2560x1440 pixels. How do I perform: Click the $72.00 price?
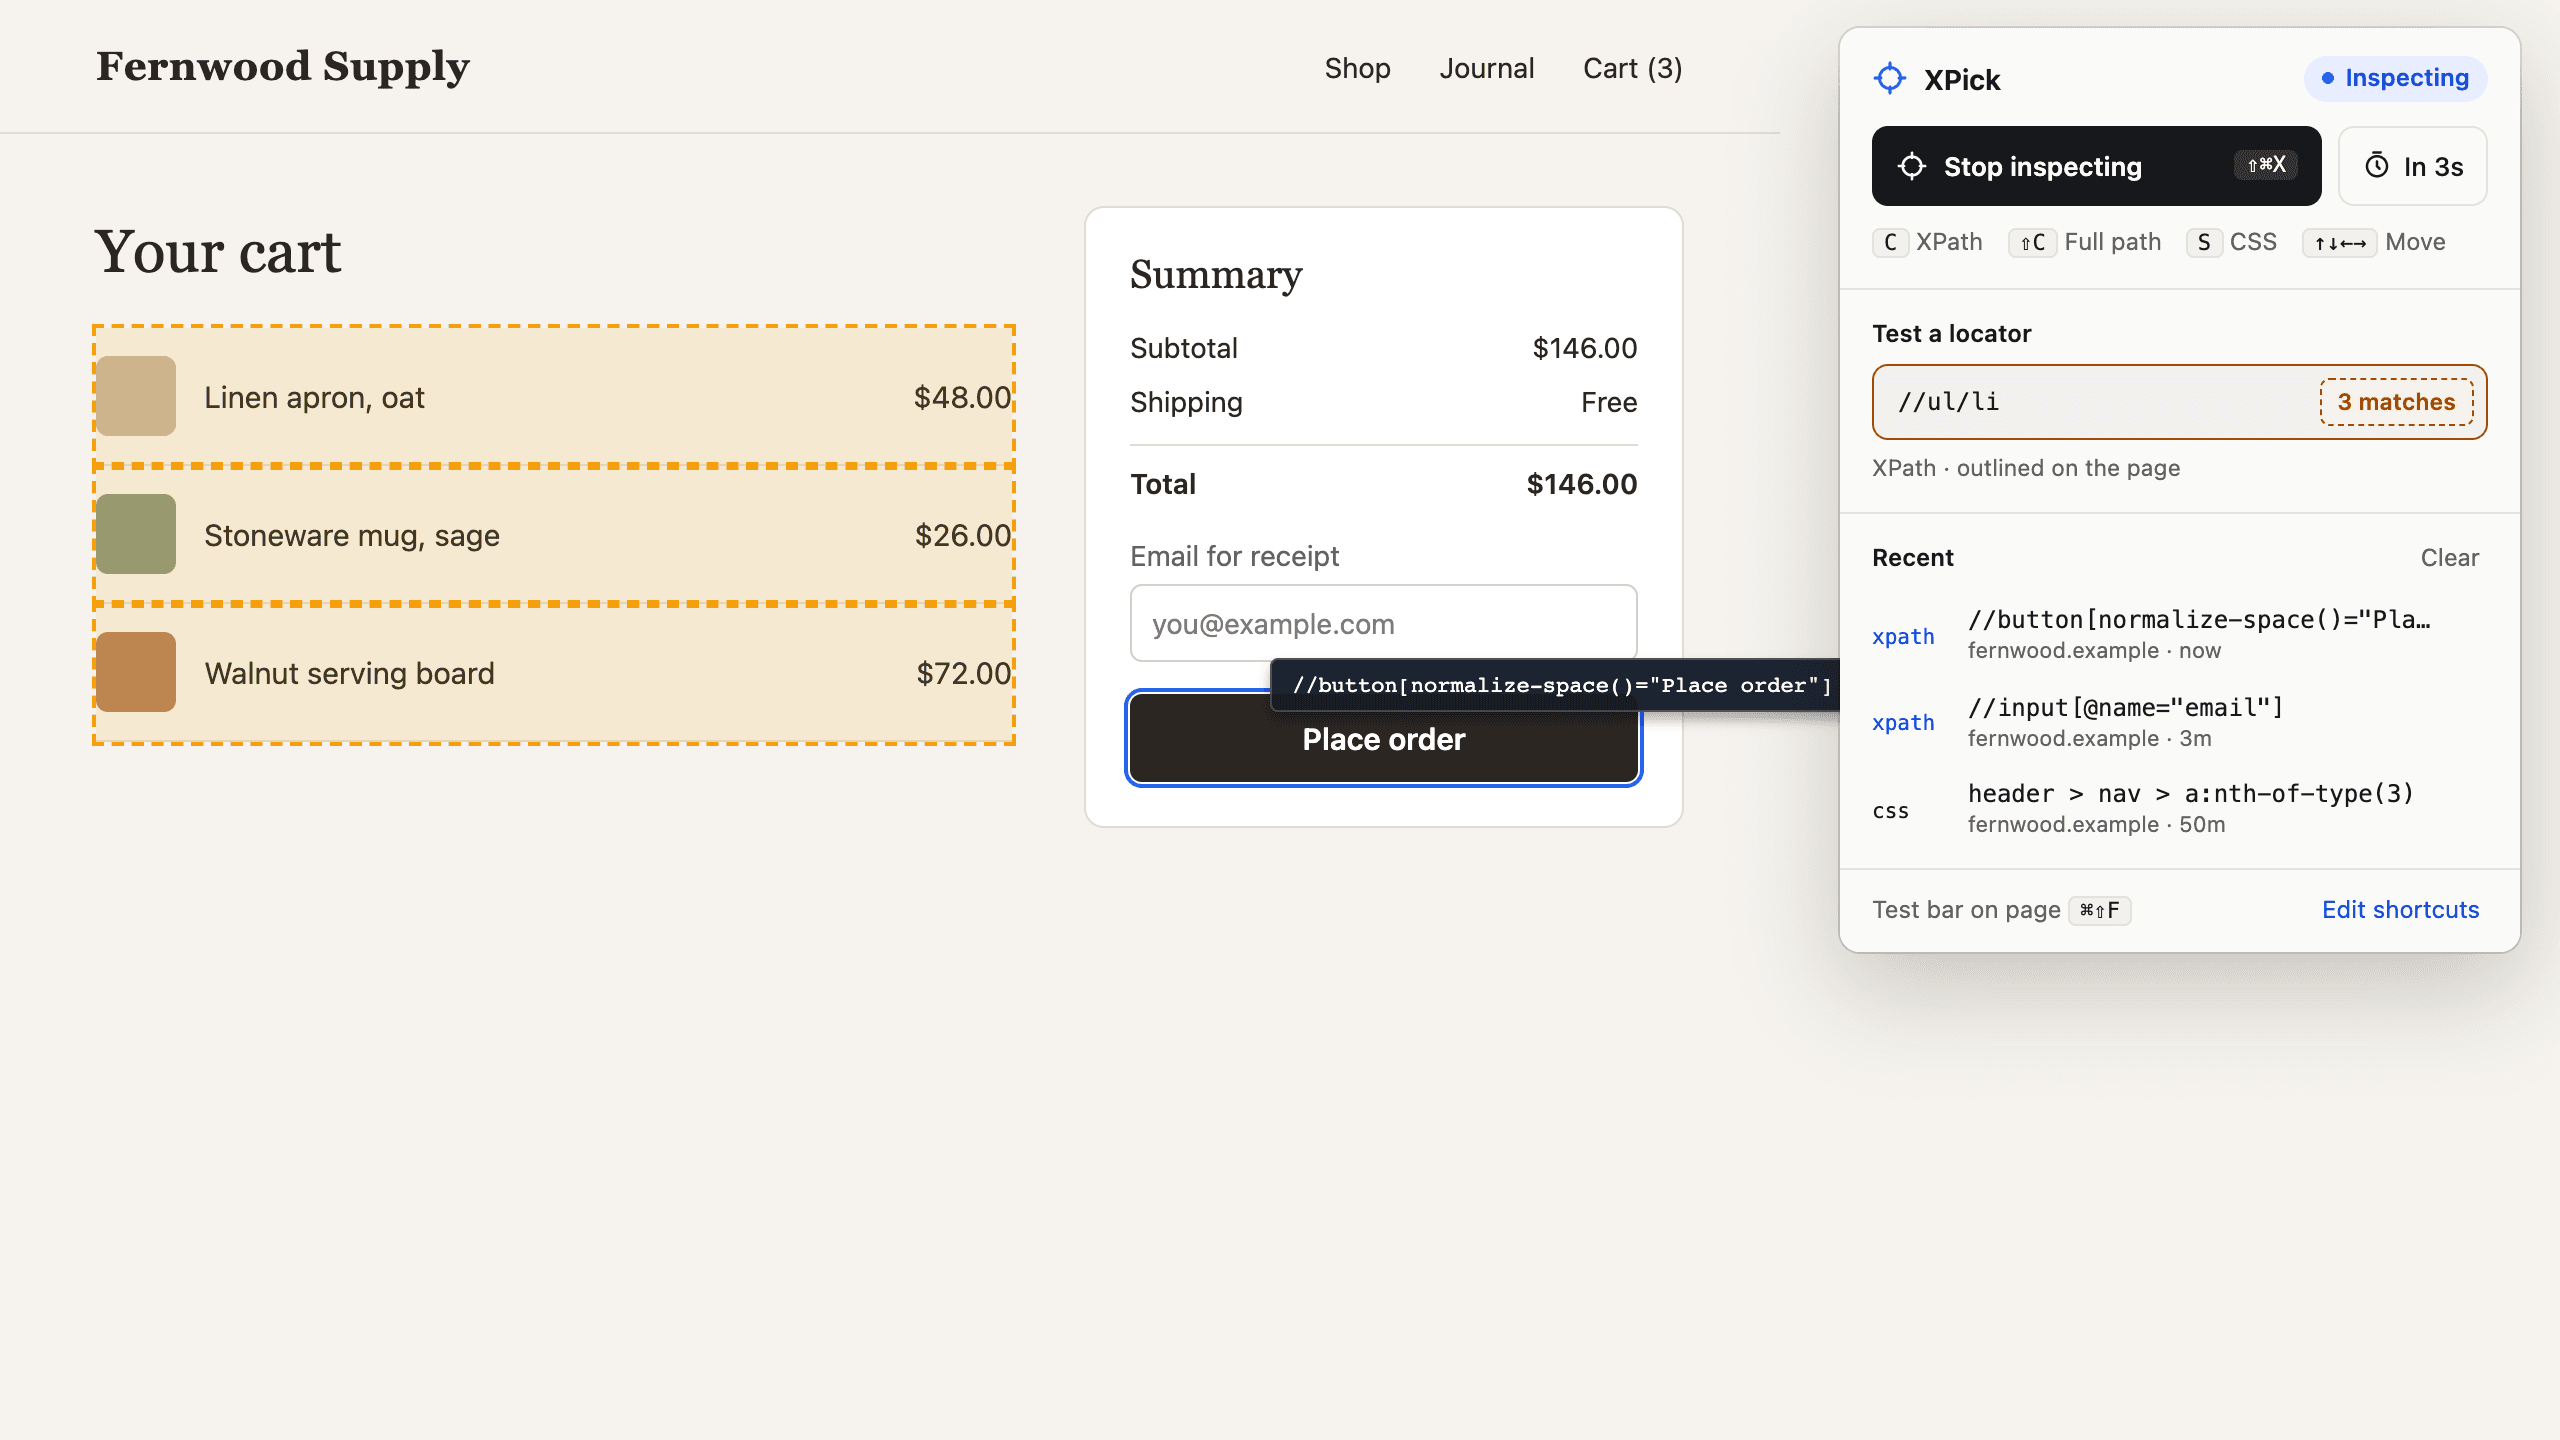(964, 674)
